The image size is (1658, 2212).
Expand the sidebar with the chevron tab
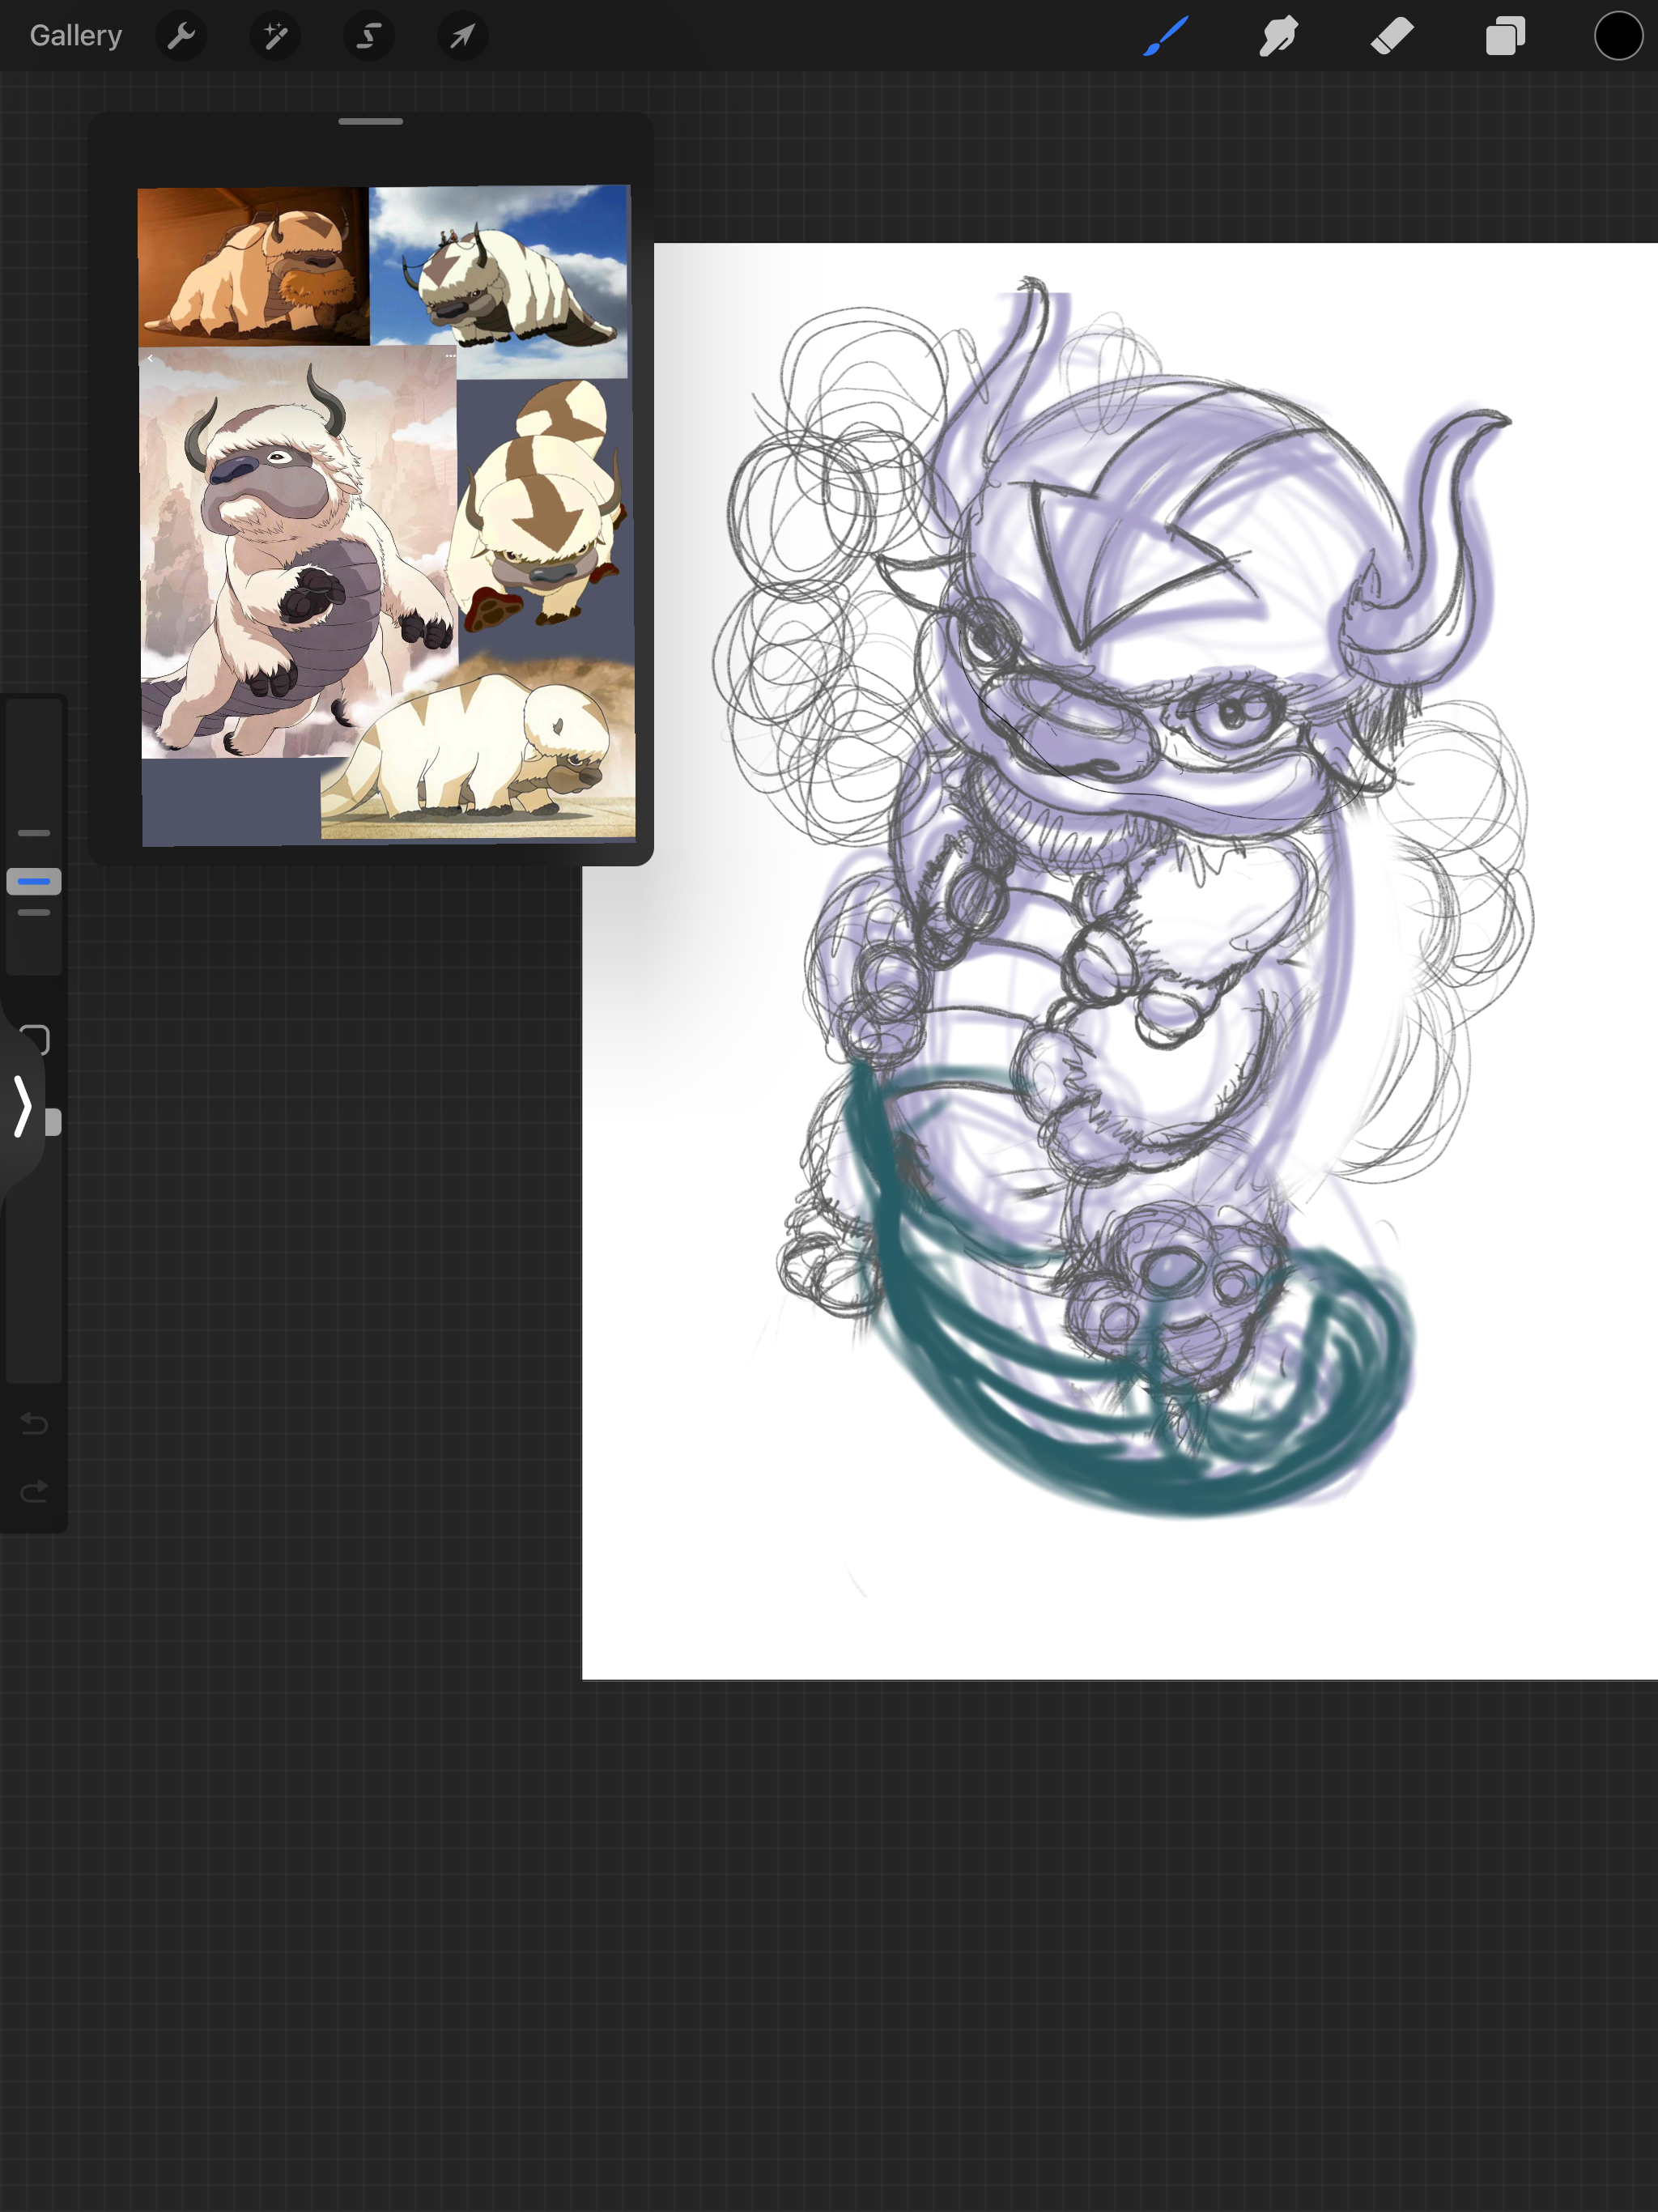tap(22, 1106)
